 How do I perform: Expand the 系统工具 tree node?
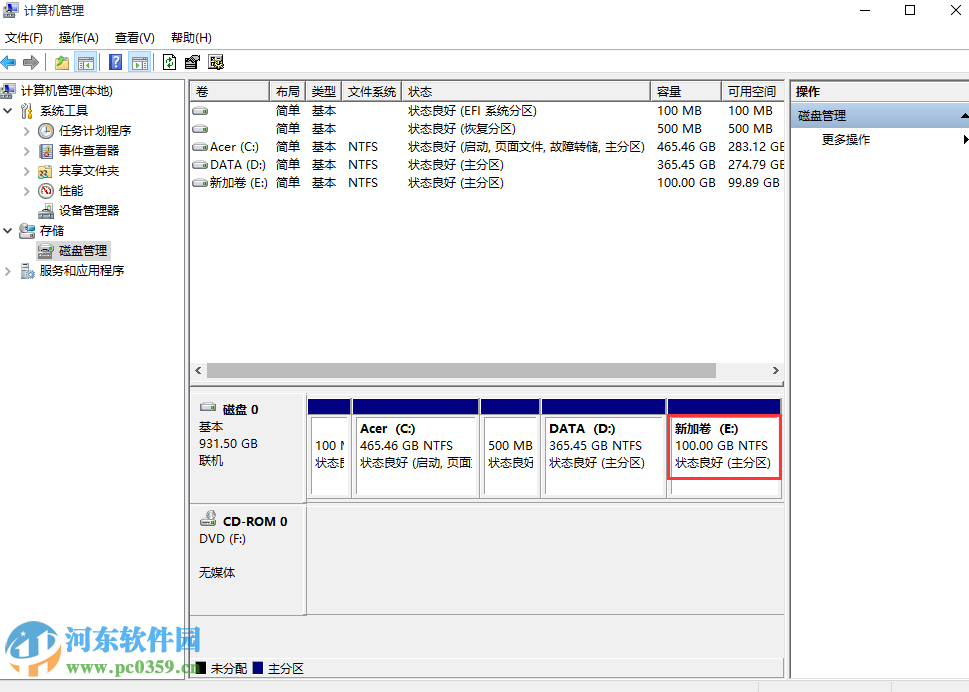click(8, 110)
